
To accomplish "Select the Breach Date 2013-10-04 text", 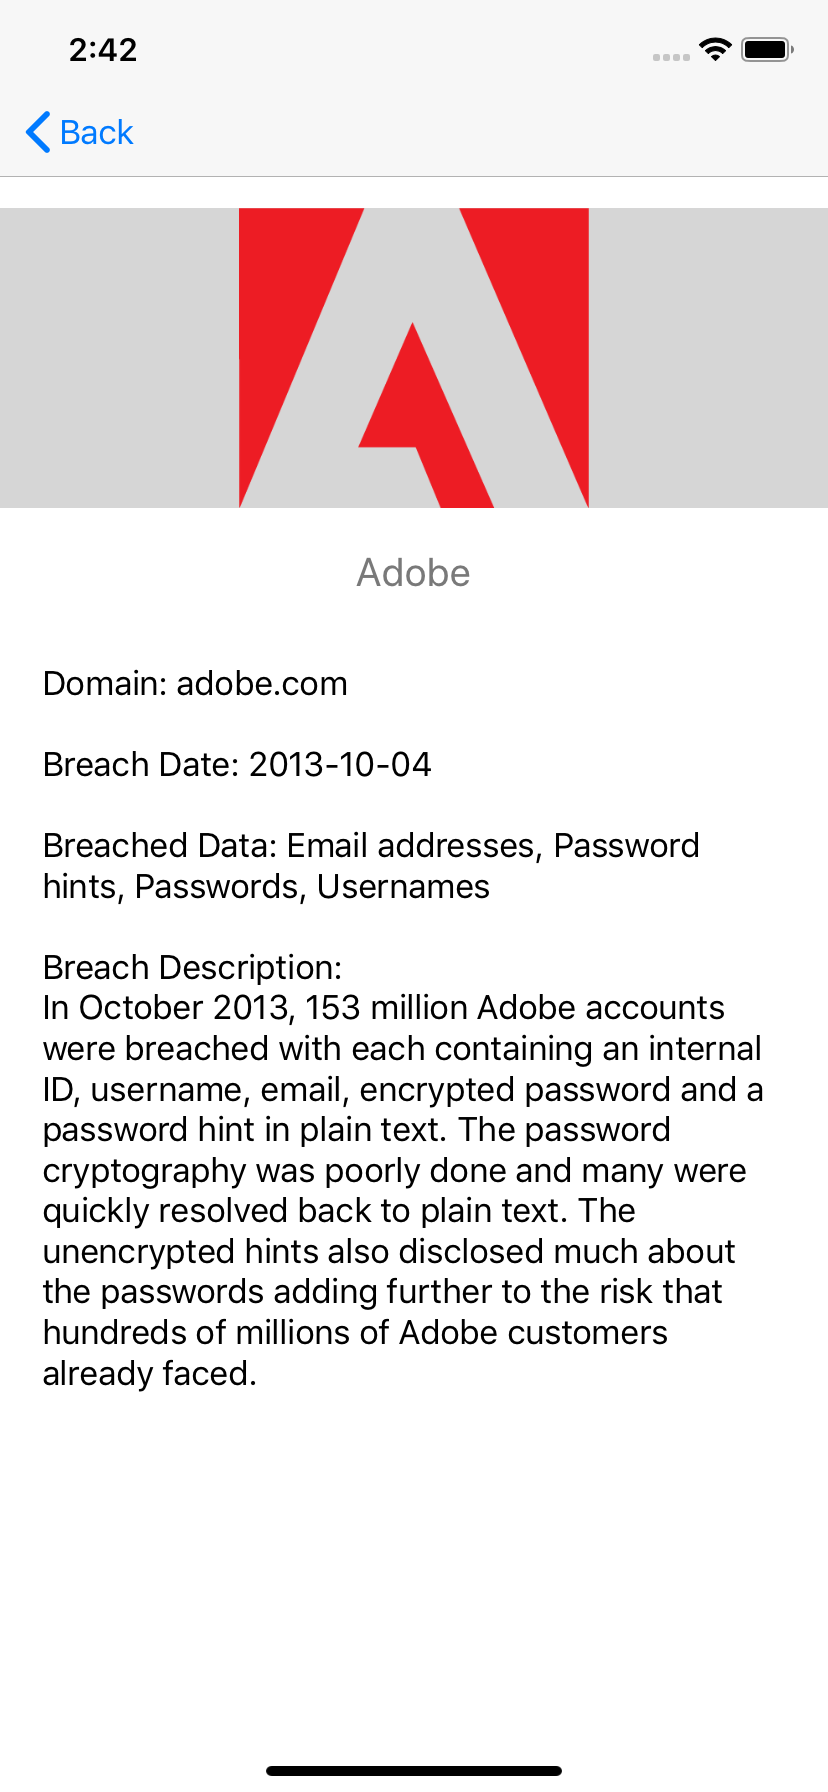I will [x=237, y=765].
